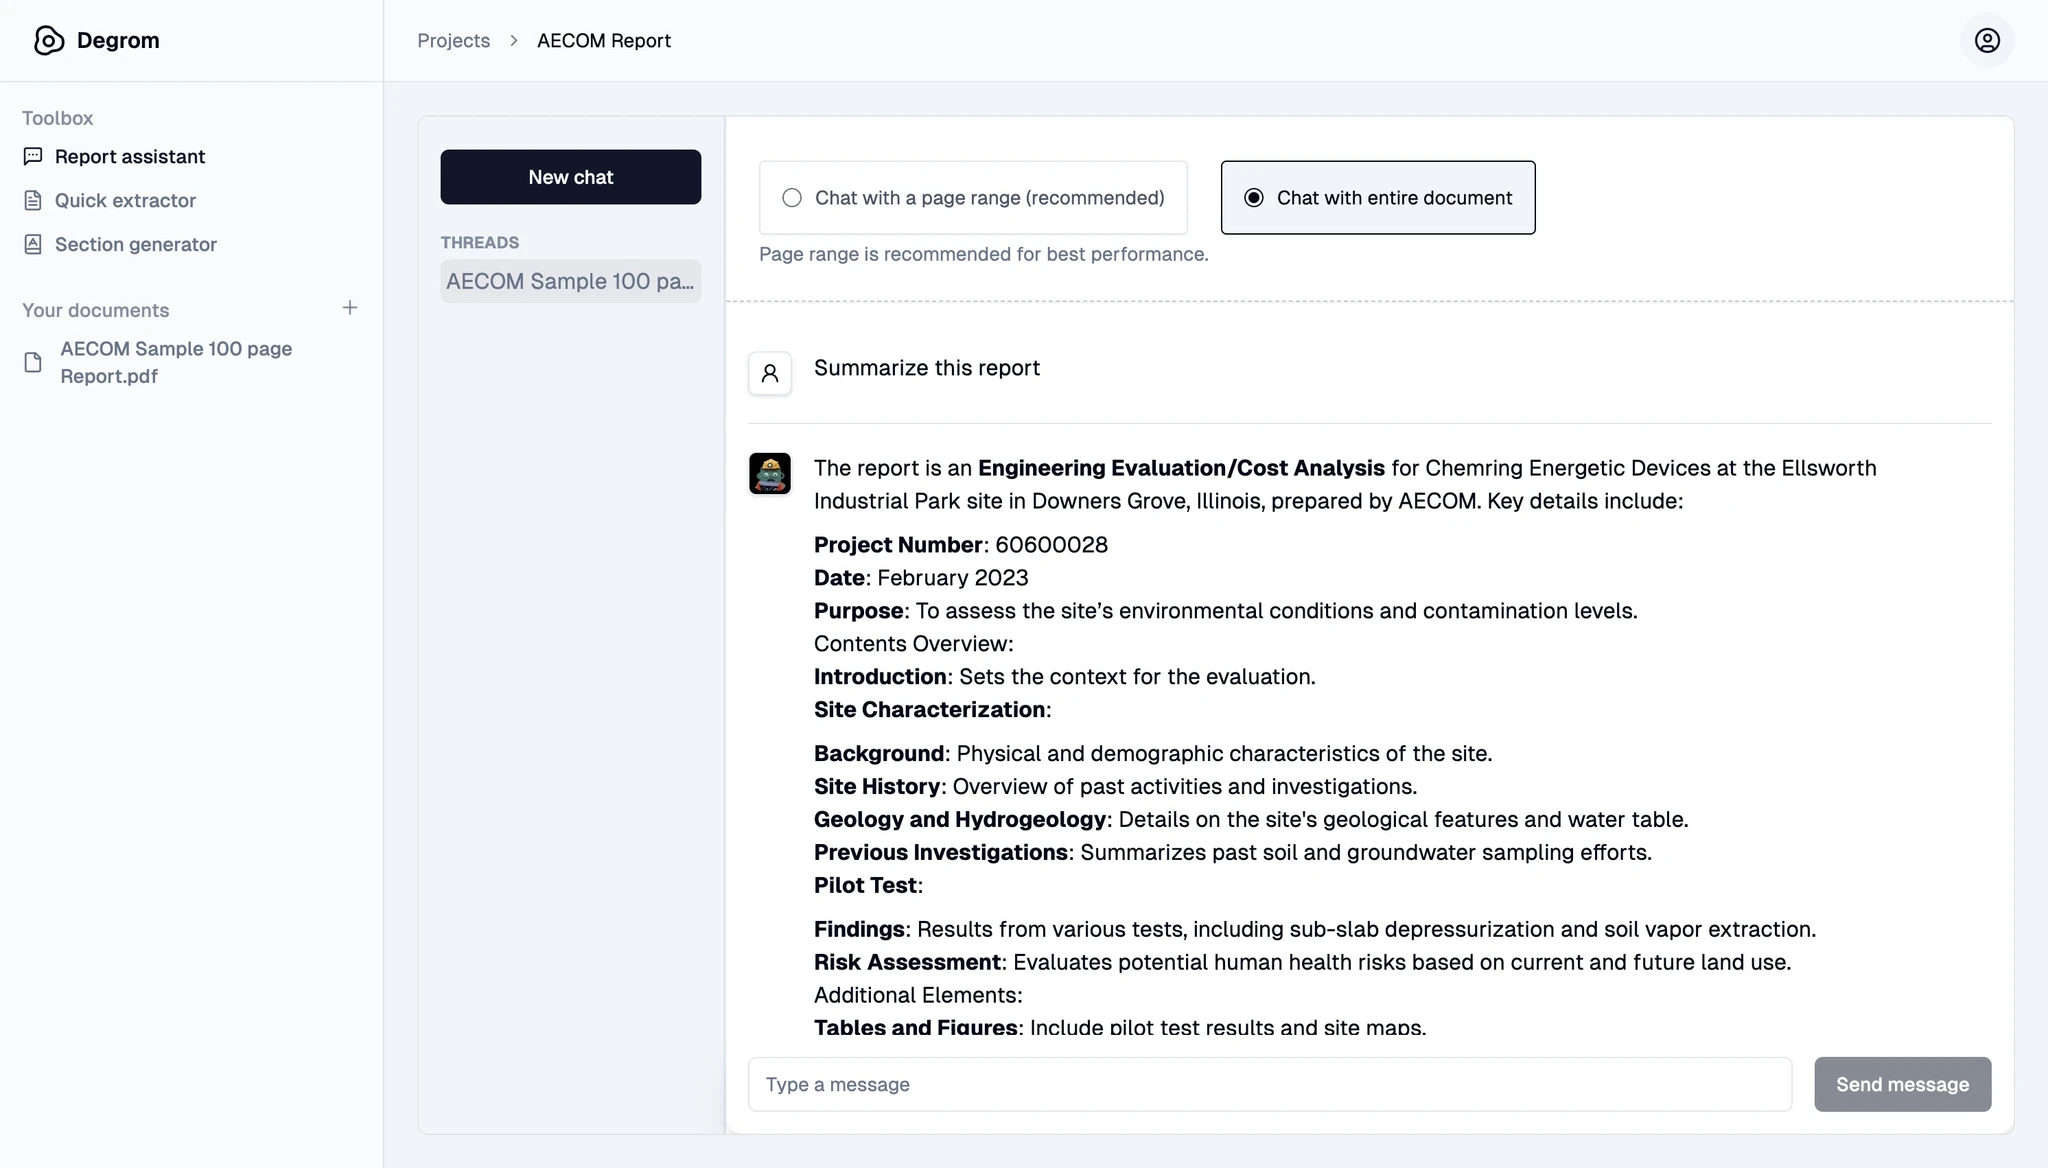The image size is (2048, 1168).
Task: Click the user avatar next to Summarize message
Action: [x=770, y=373]
